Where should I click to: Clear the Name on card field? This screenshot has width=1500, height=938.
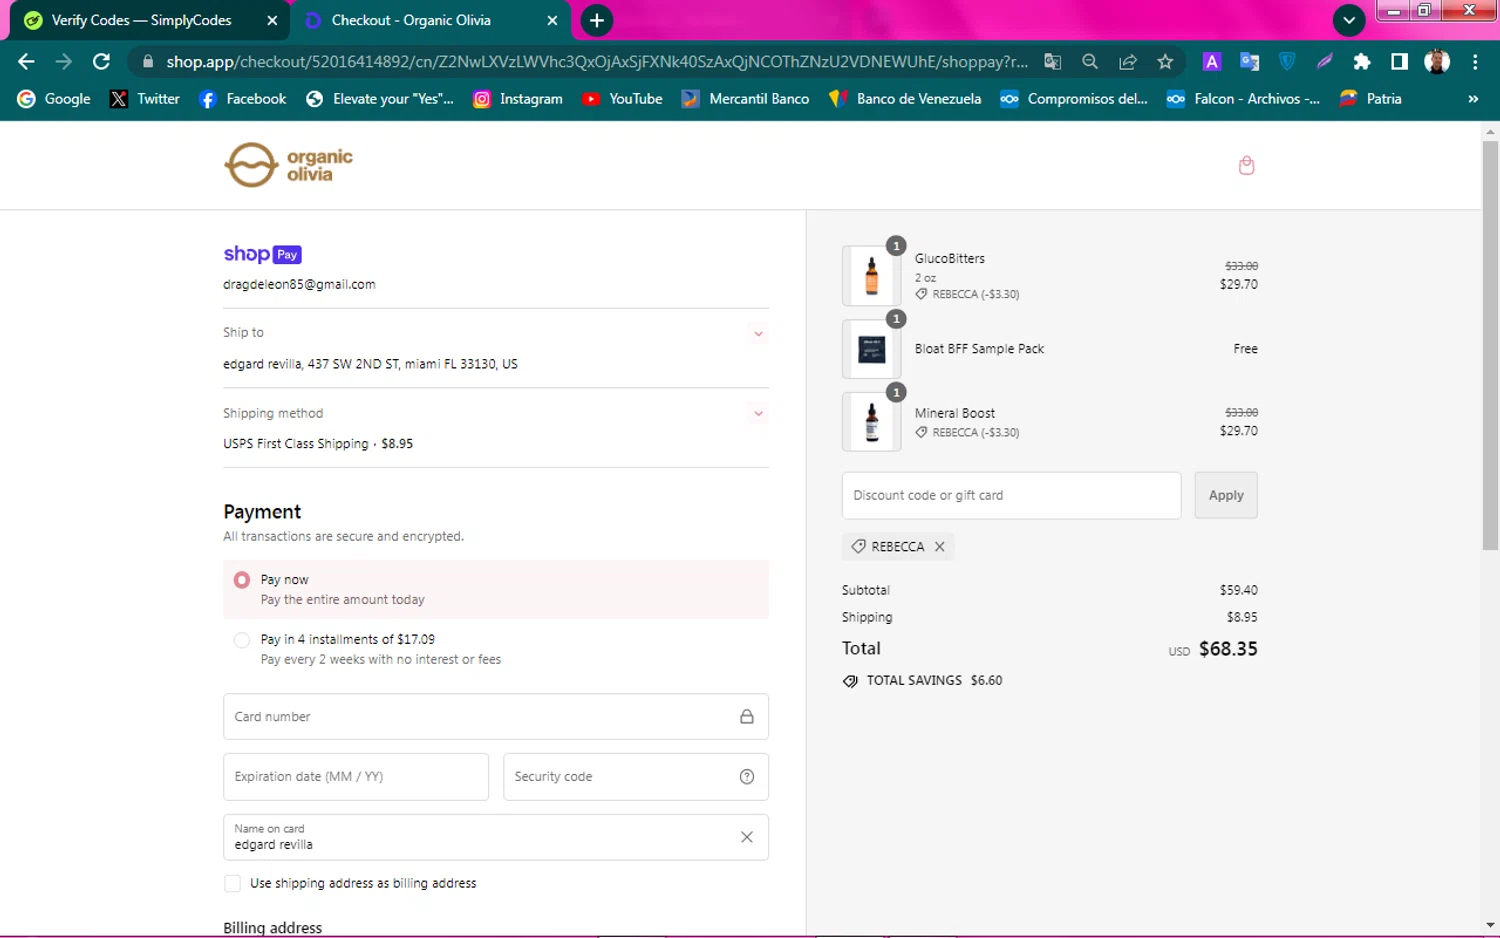click(746, 837)
